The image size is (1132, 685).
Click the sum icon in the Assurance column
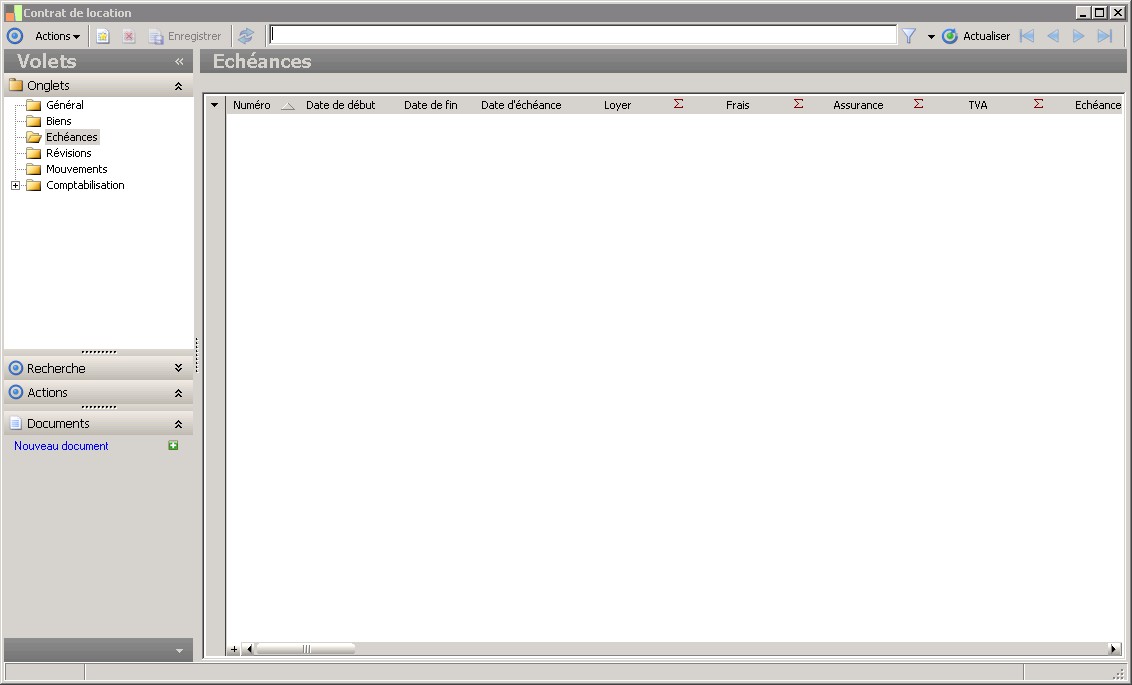[x=918, y=104]
